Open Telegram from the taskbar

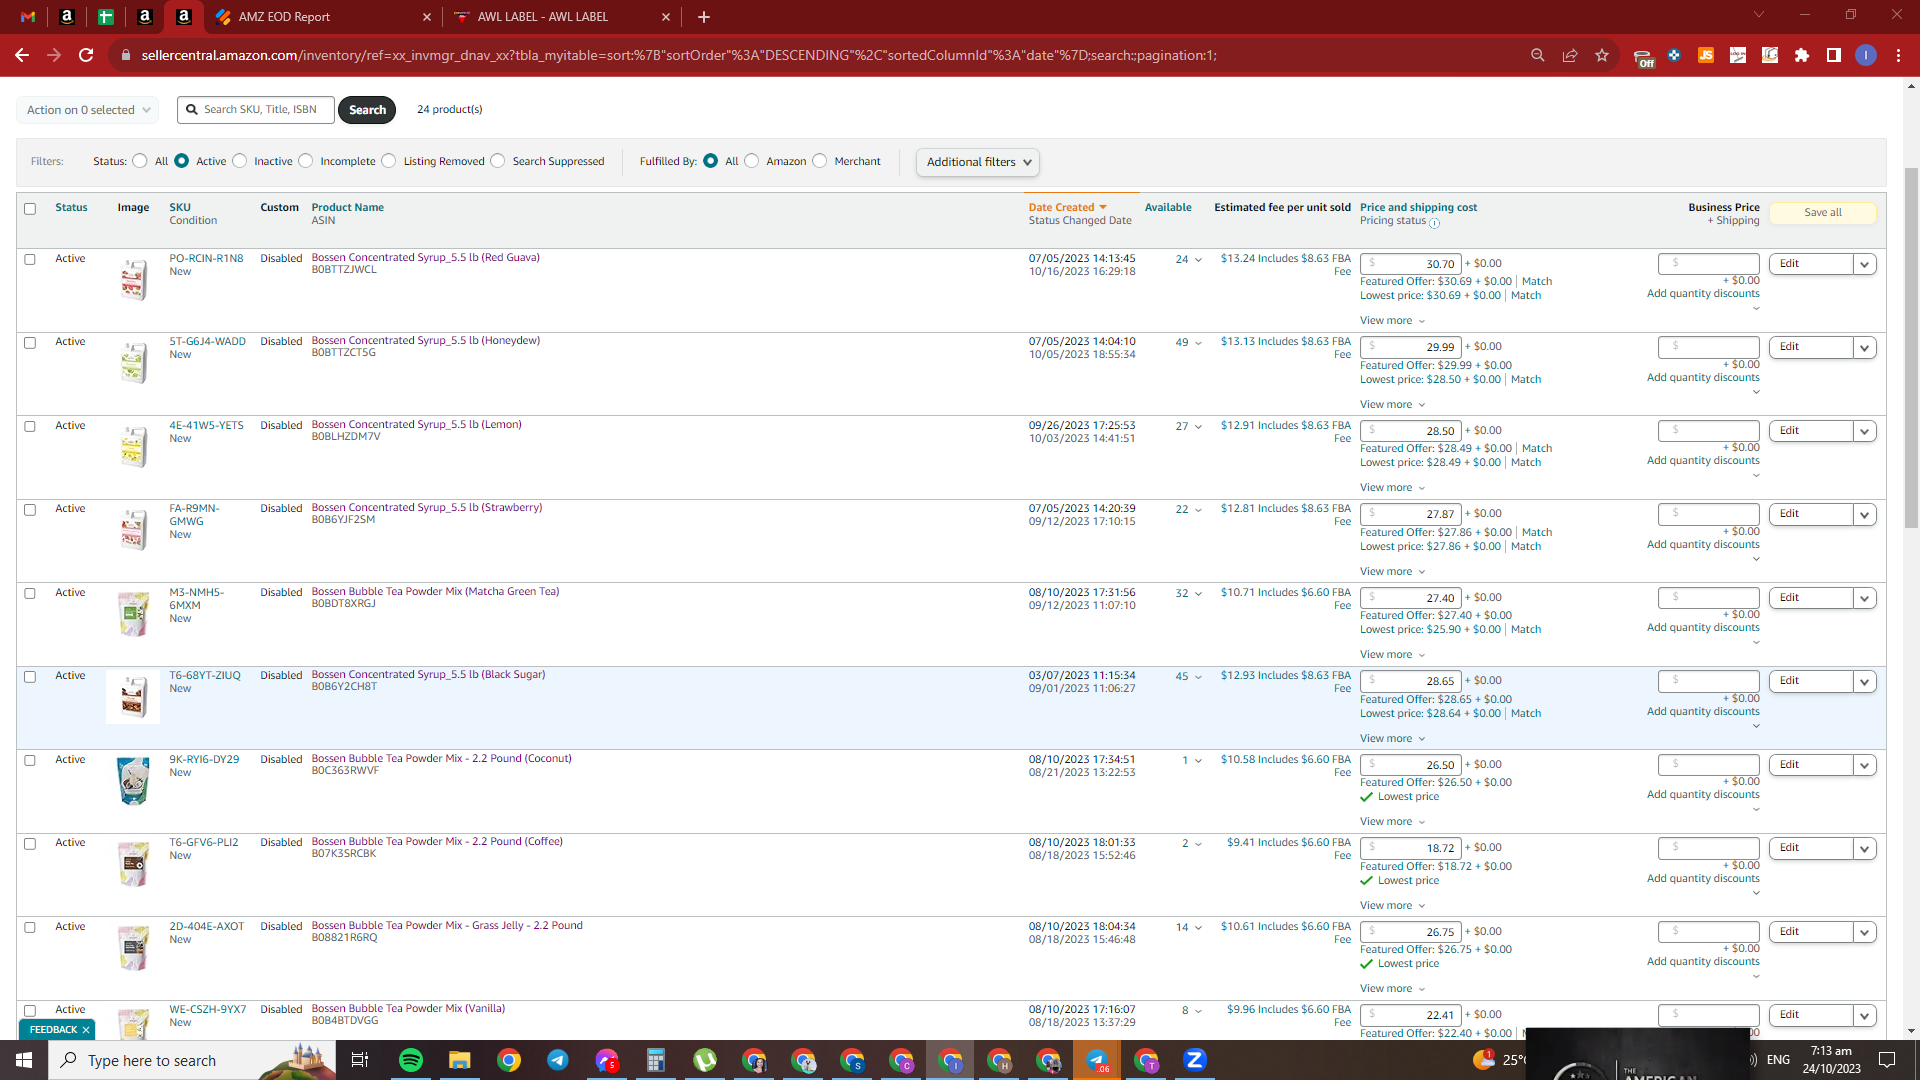pos(557,1060)
